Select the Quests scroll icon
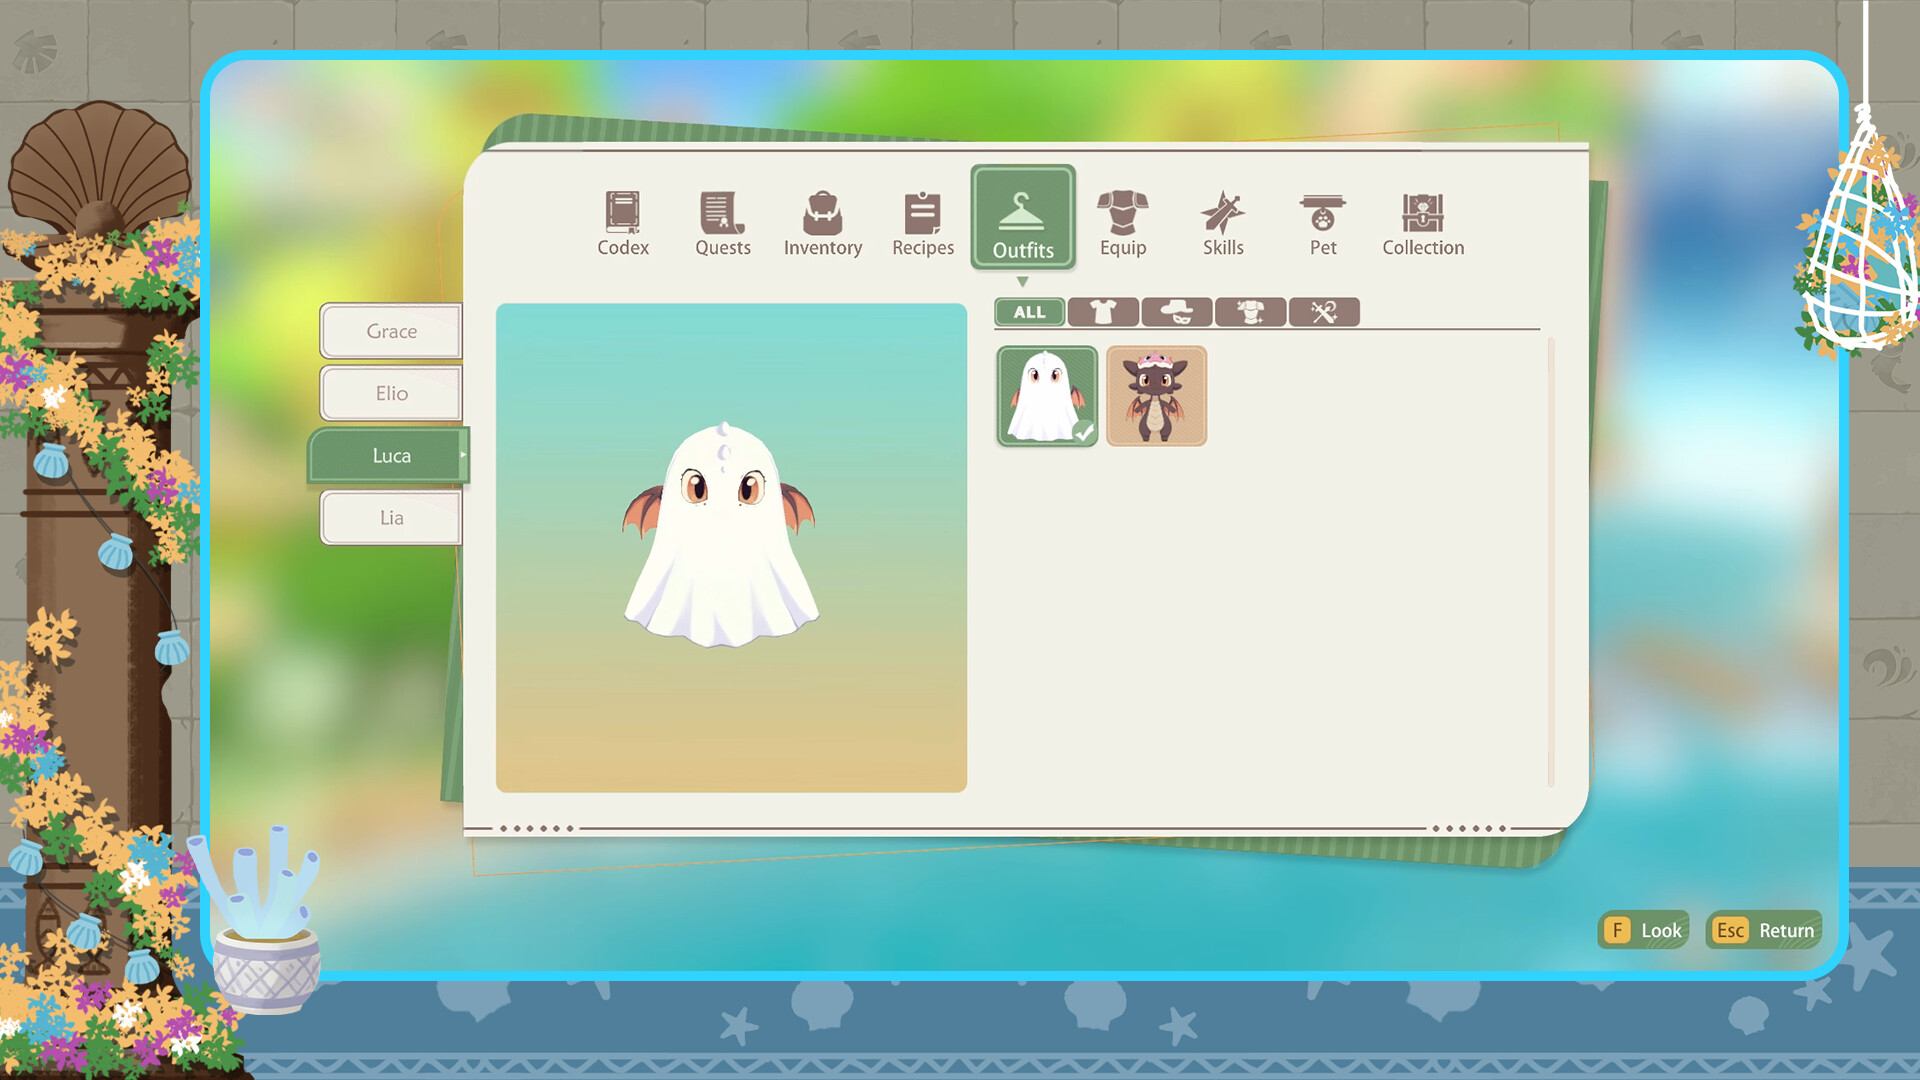 point(721,215)
